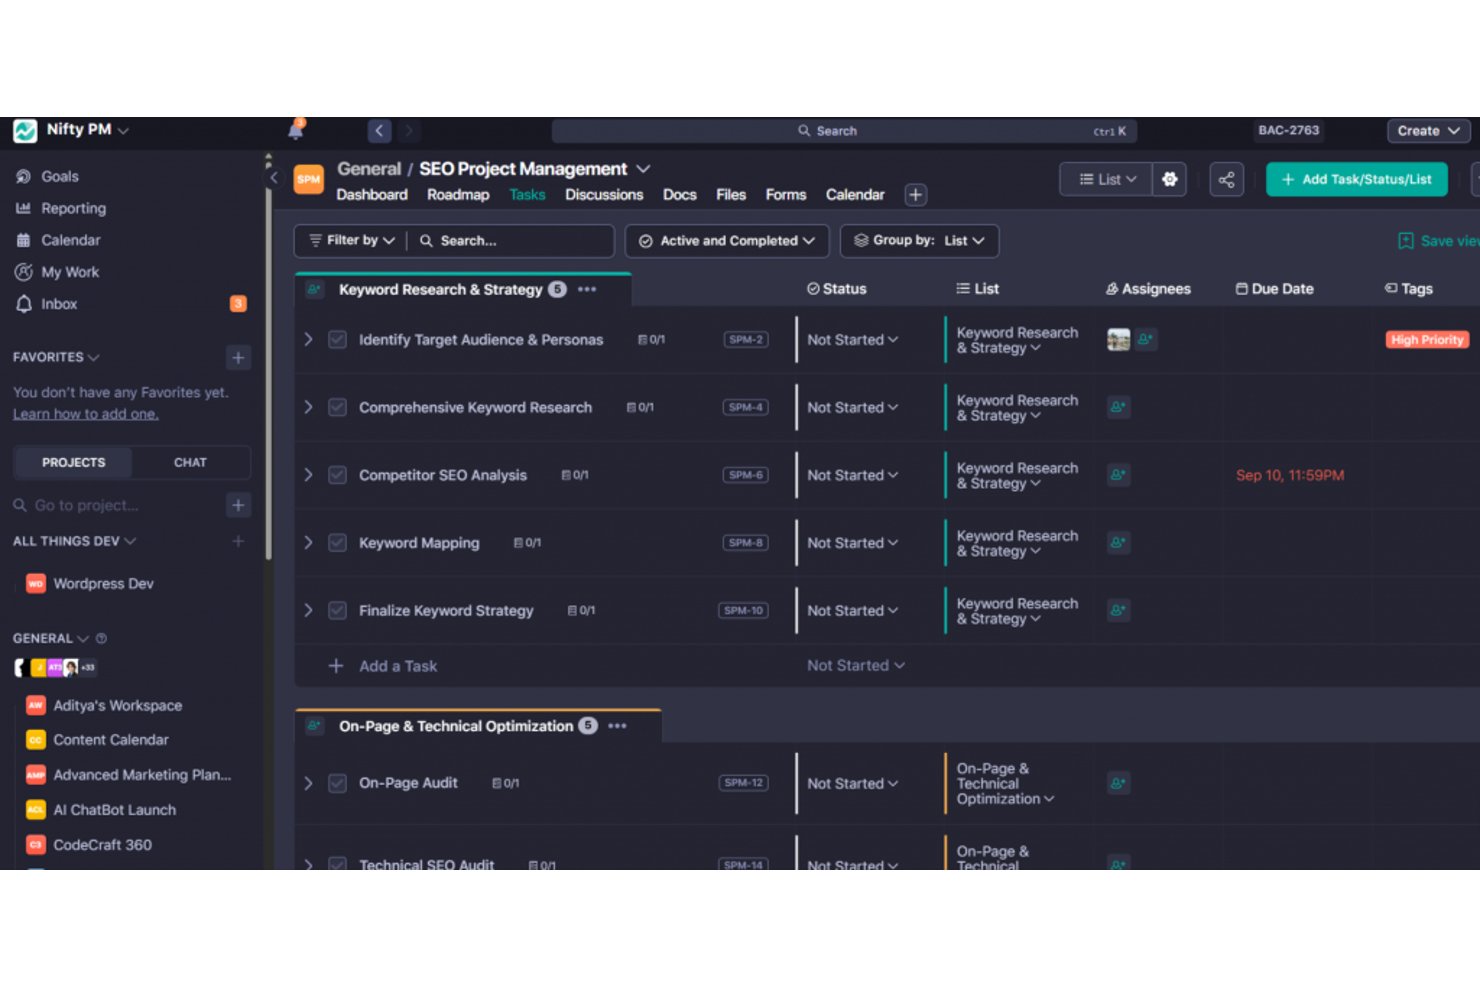Switch to the Discussions tab
Image resolution: width=1480 pixels, height=987 pixels.
(x=604, y=195)
